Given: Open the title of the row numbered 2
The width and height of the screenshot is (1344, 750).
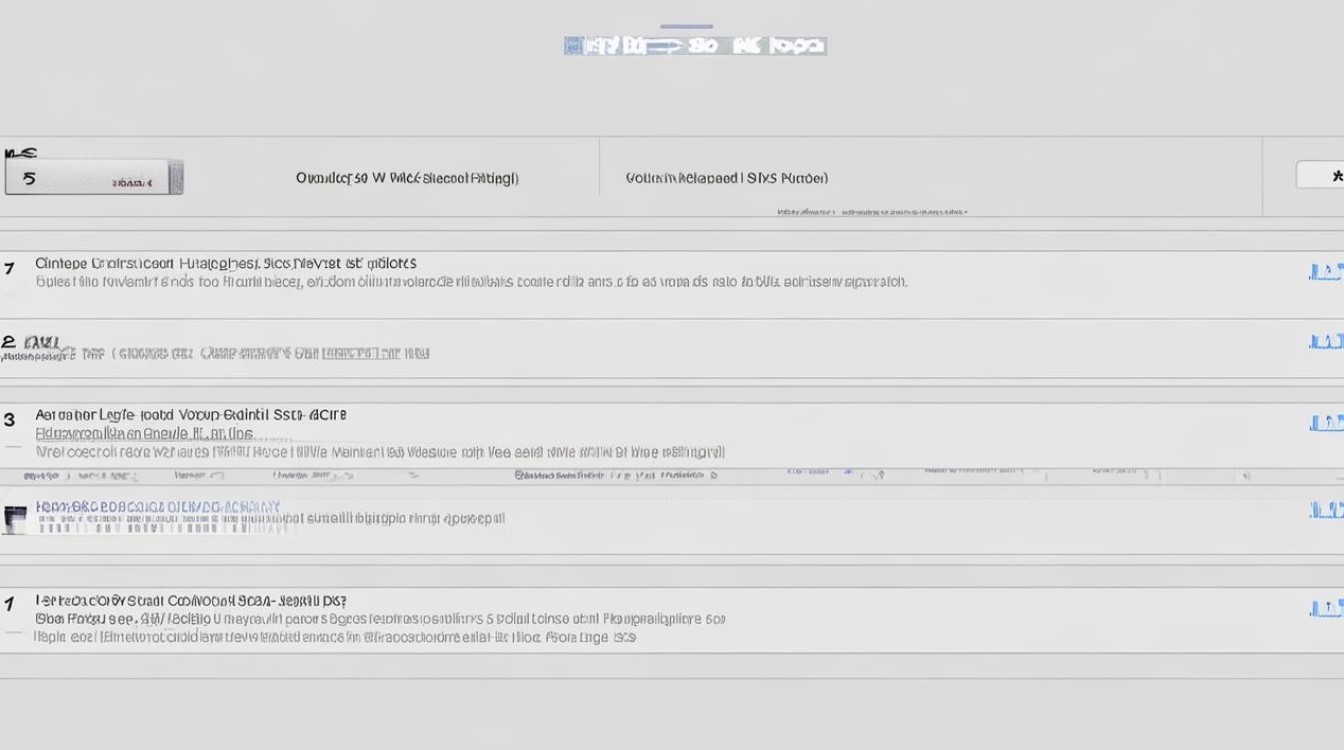Looking at the screenshot, I should pos(250,353).
